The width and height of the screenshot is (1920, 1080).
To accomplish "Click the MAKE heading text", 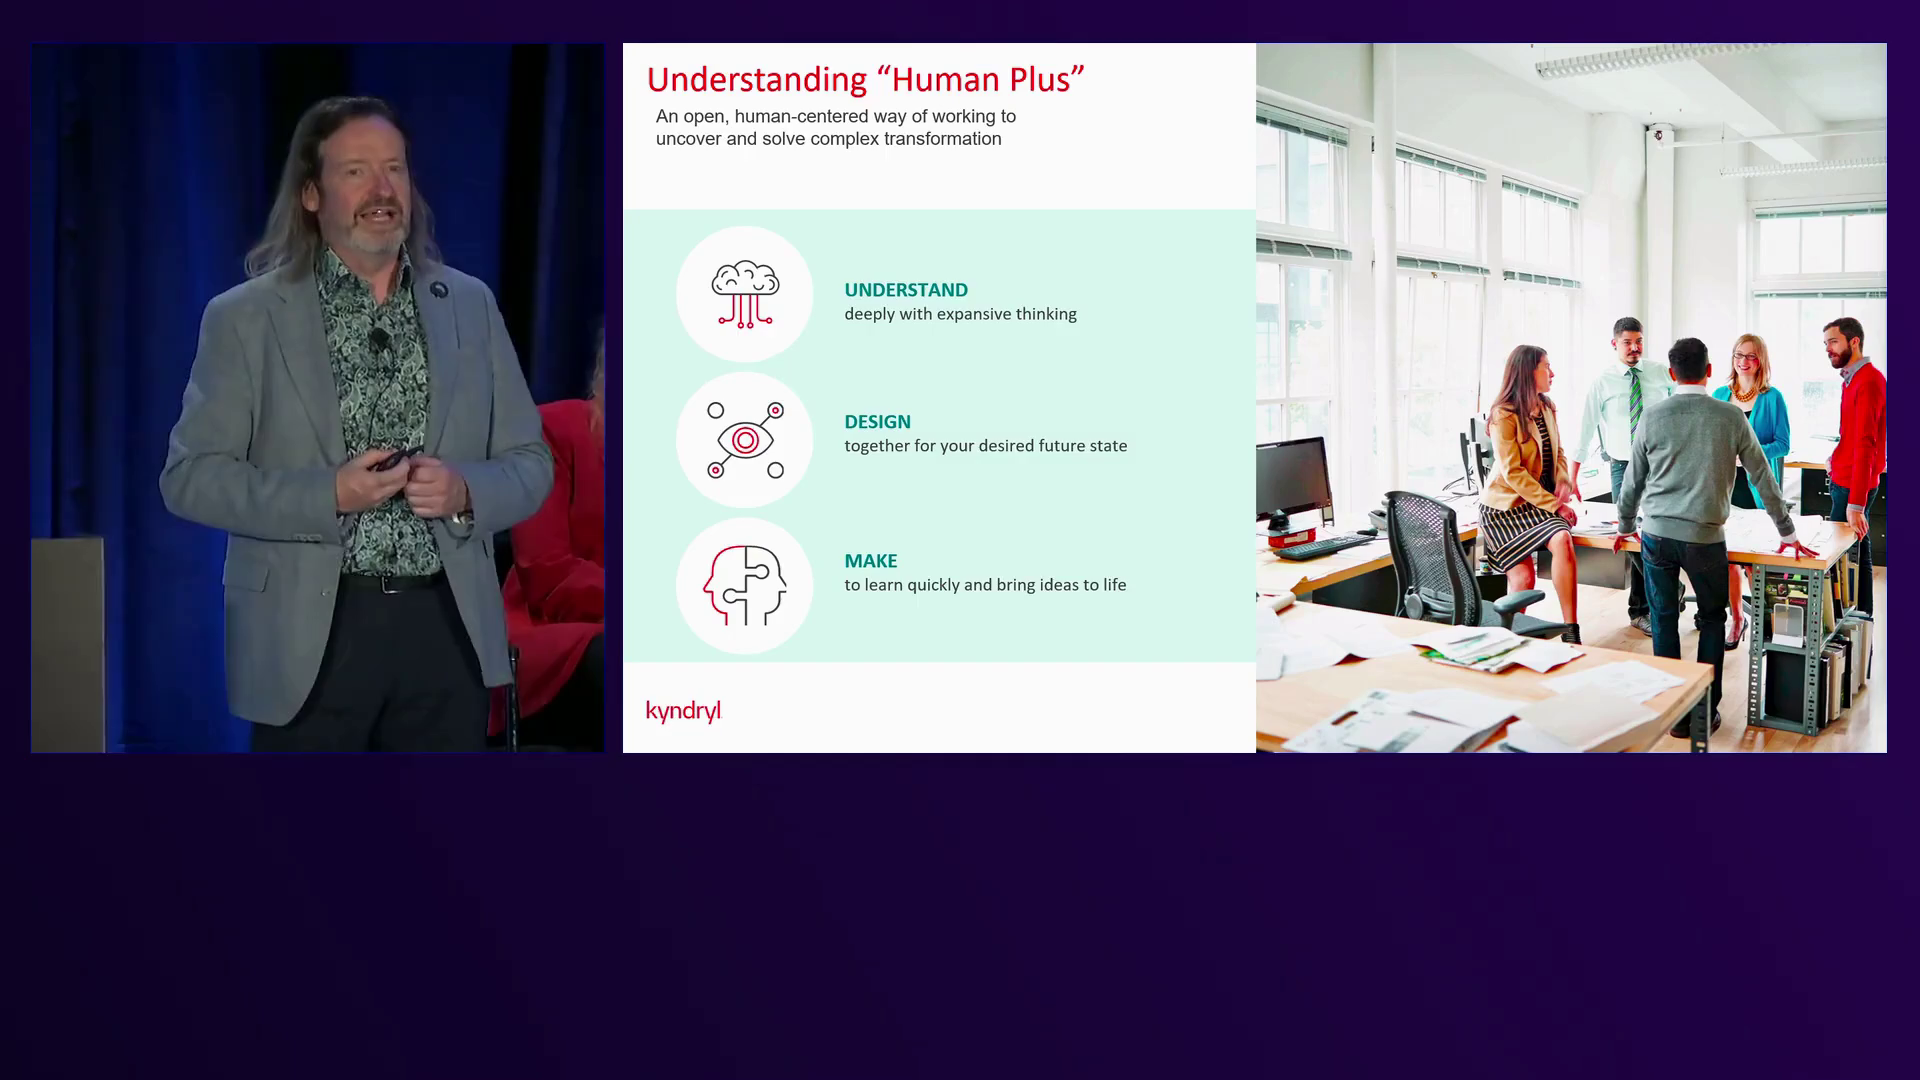I will pyautogui.click(x=870, y=561).
